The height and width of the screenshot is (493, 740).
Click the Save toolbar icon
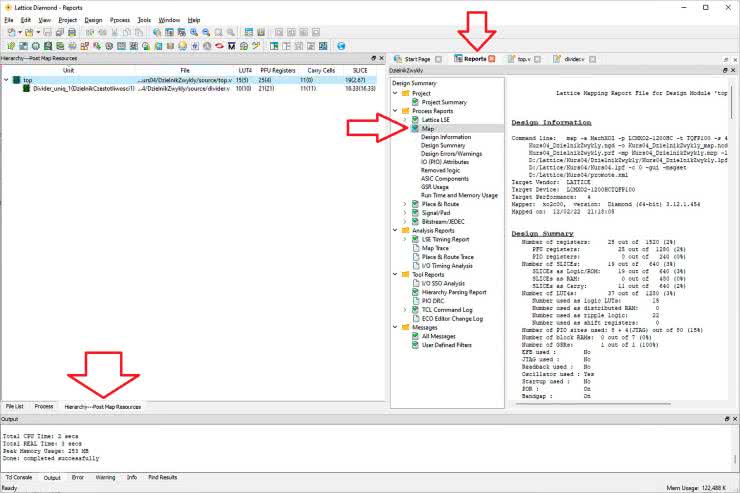(x=47, y=33)
